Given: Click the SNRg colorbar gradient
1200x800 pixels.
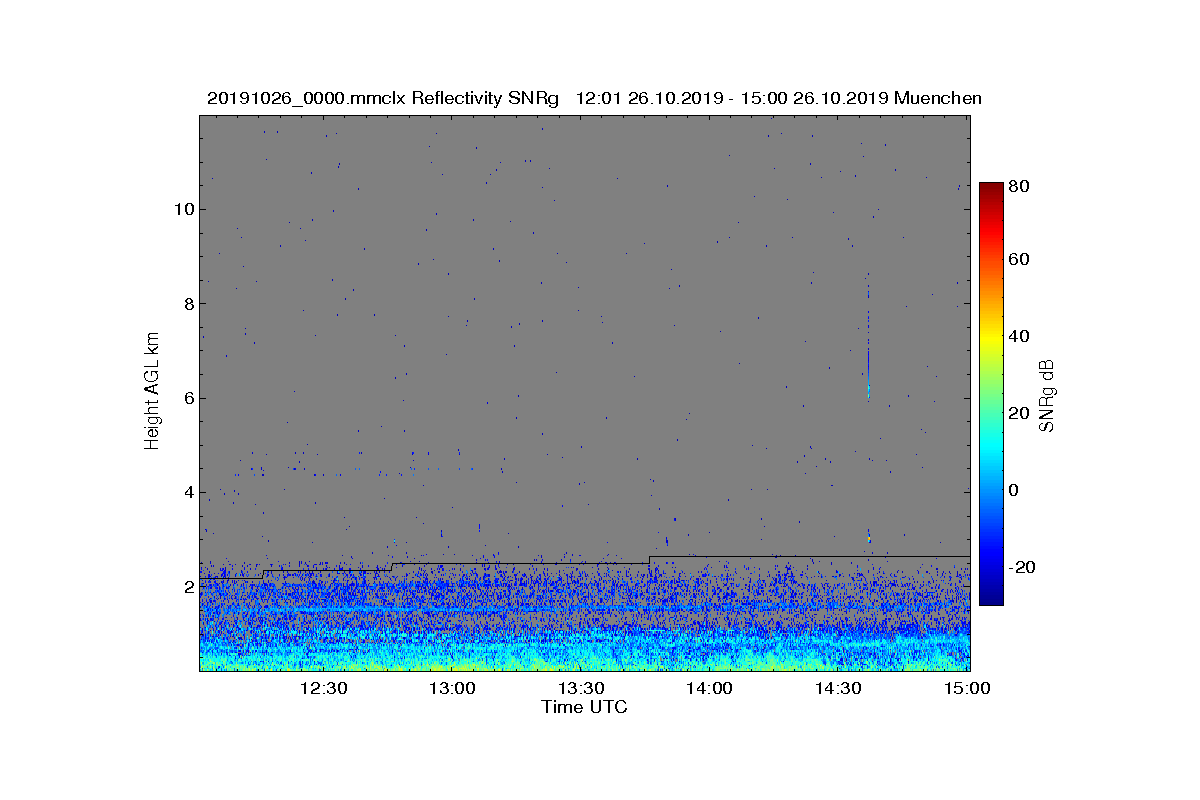Looking at the screenshot, I should click(x=991, y=394).
